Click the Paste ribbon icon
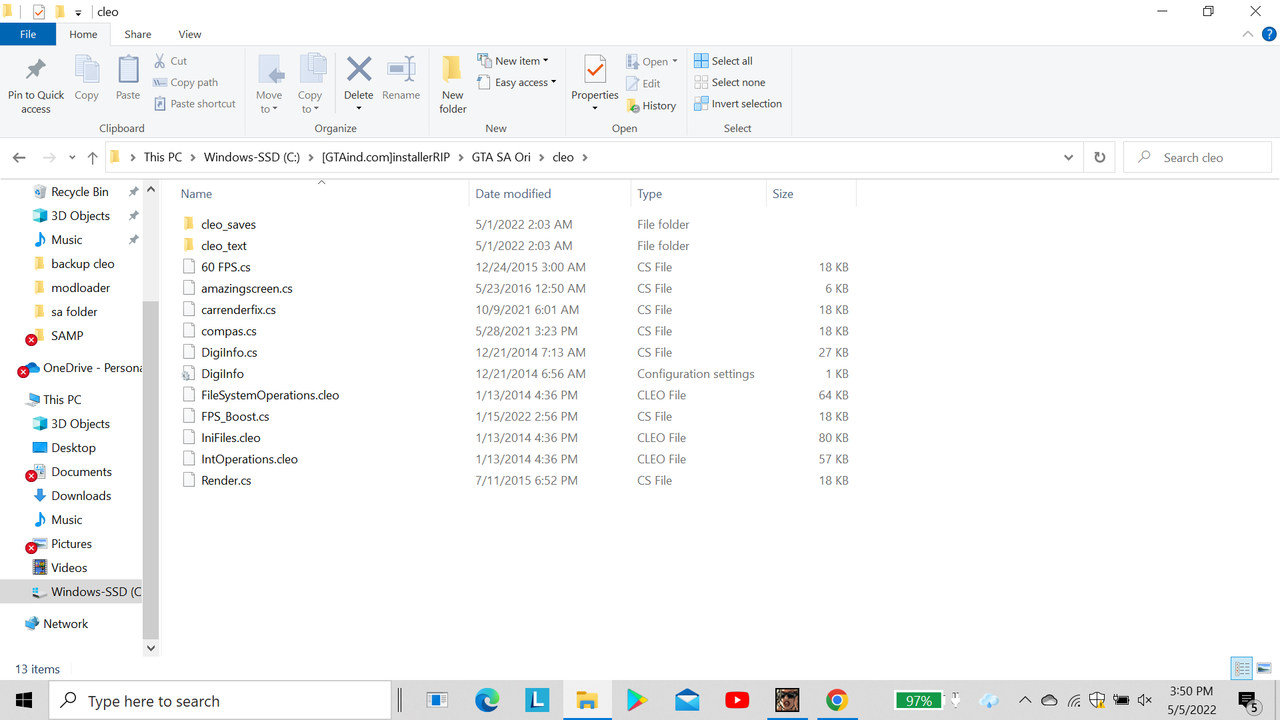Viewport: 1280px width, 720px height. pos(128,70)
